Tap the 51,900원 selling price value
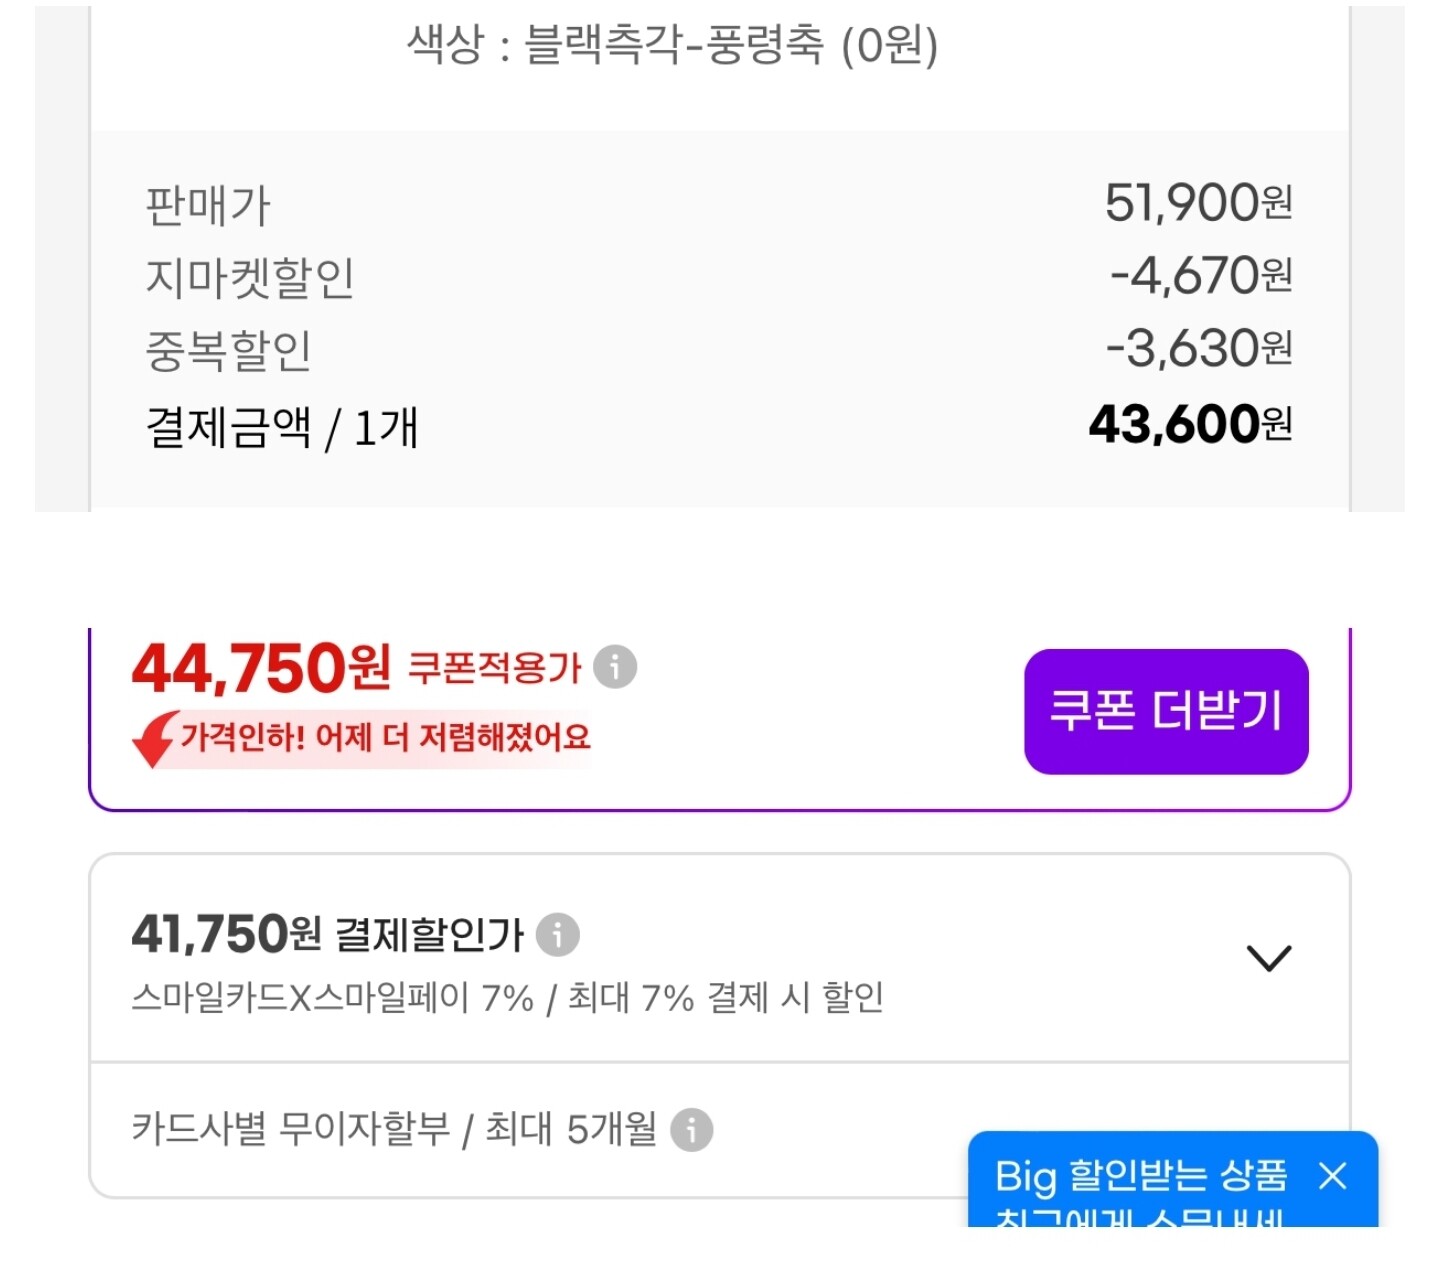This screenshot has height=1262, width=1440. (x=1199, y=203)
